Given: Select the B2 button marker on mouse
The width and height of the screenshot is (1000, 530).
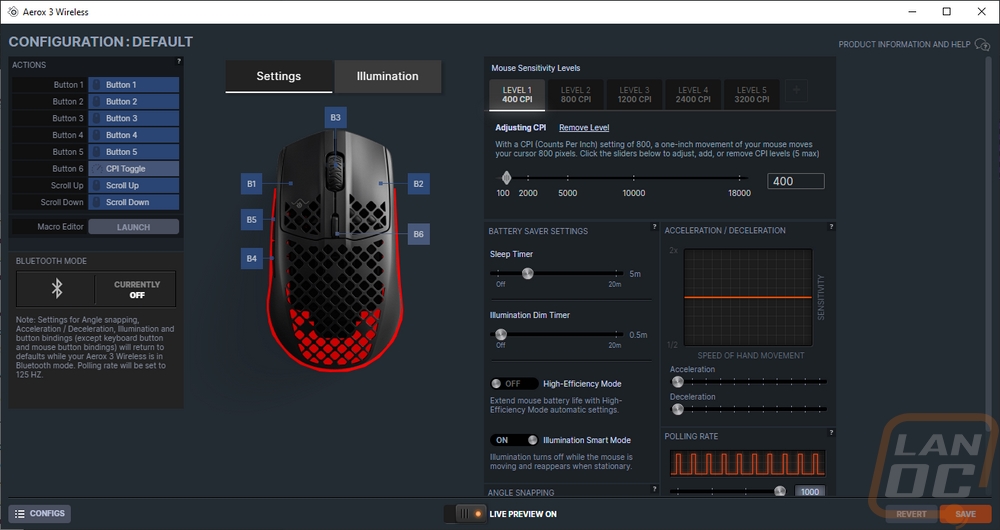Looking at the screenshot, I should (x=418, y=184).
